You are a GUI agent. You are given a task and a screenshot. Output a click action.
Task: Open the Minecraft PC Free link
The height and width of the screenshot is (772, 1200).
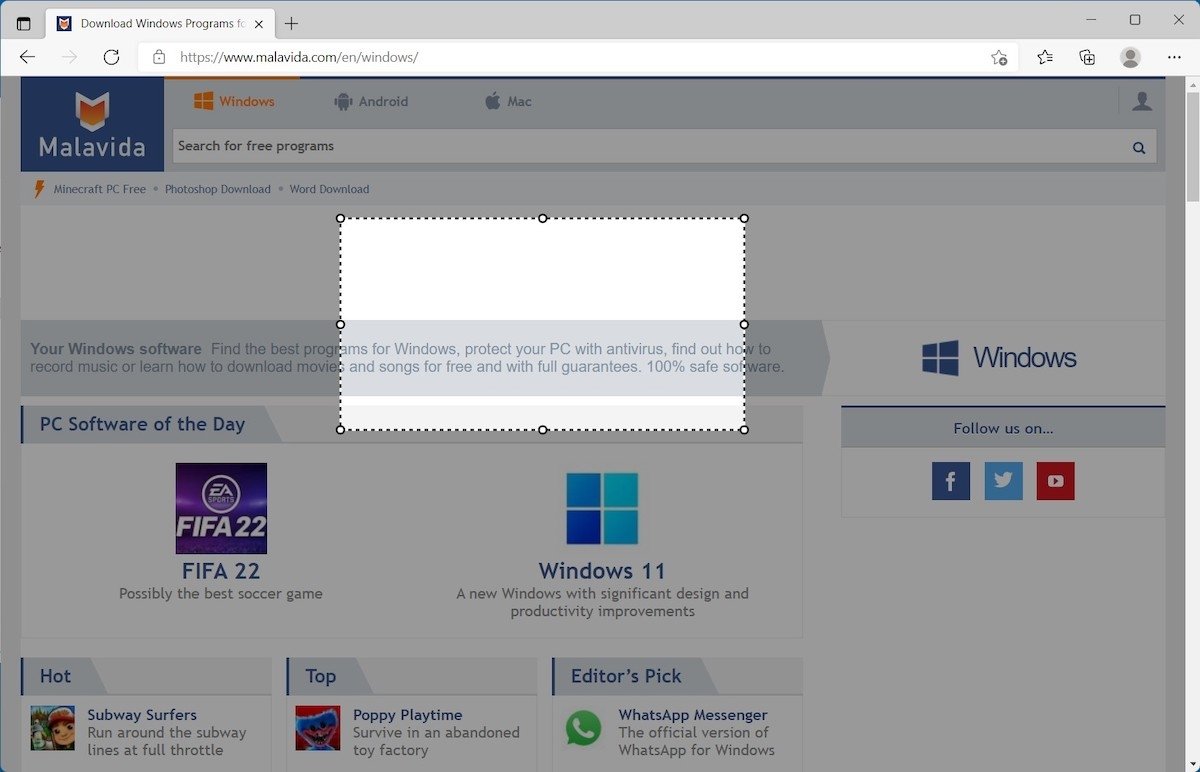click(99, 189)
